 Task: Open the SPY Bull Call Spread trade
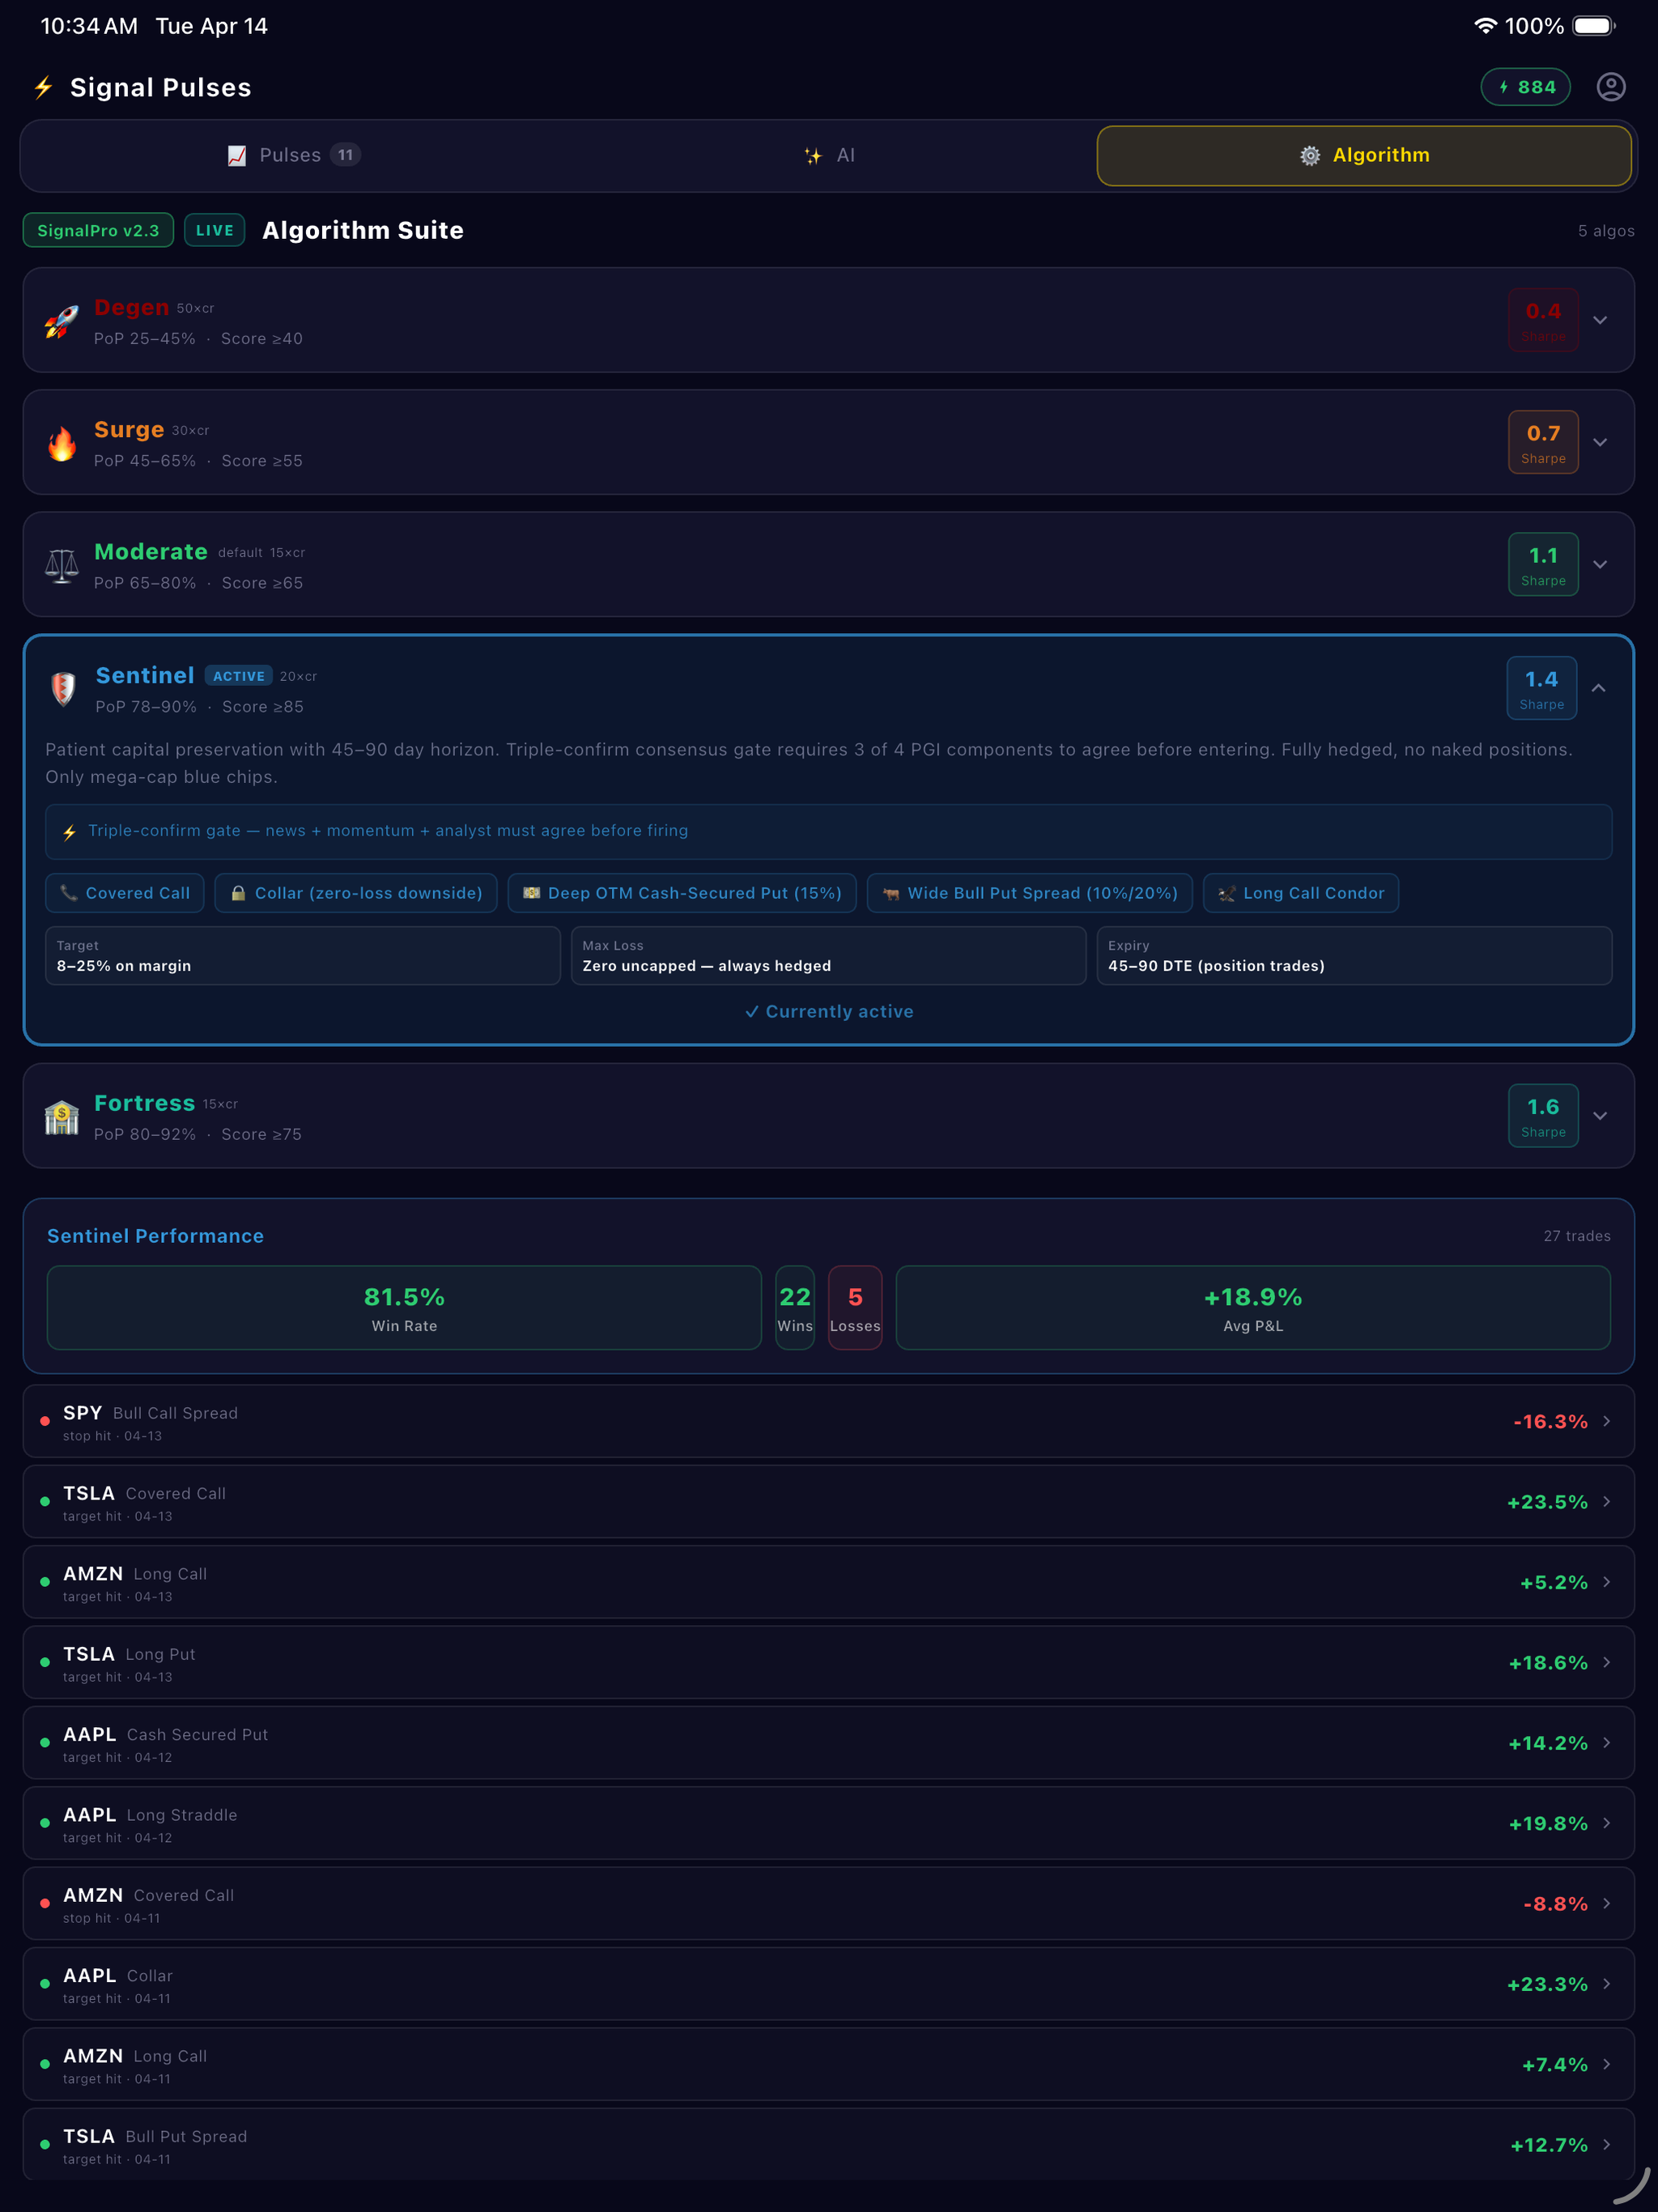[829, 1421]
